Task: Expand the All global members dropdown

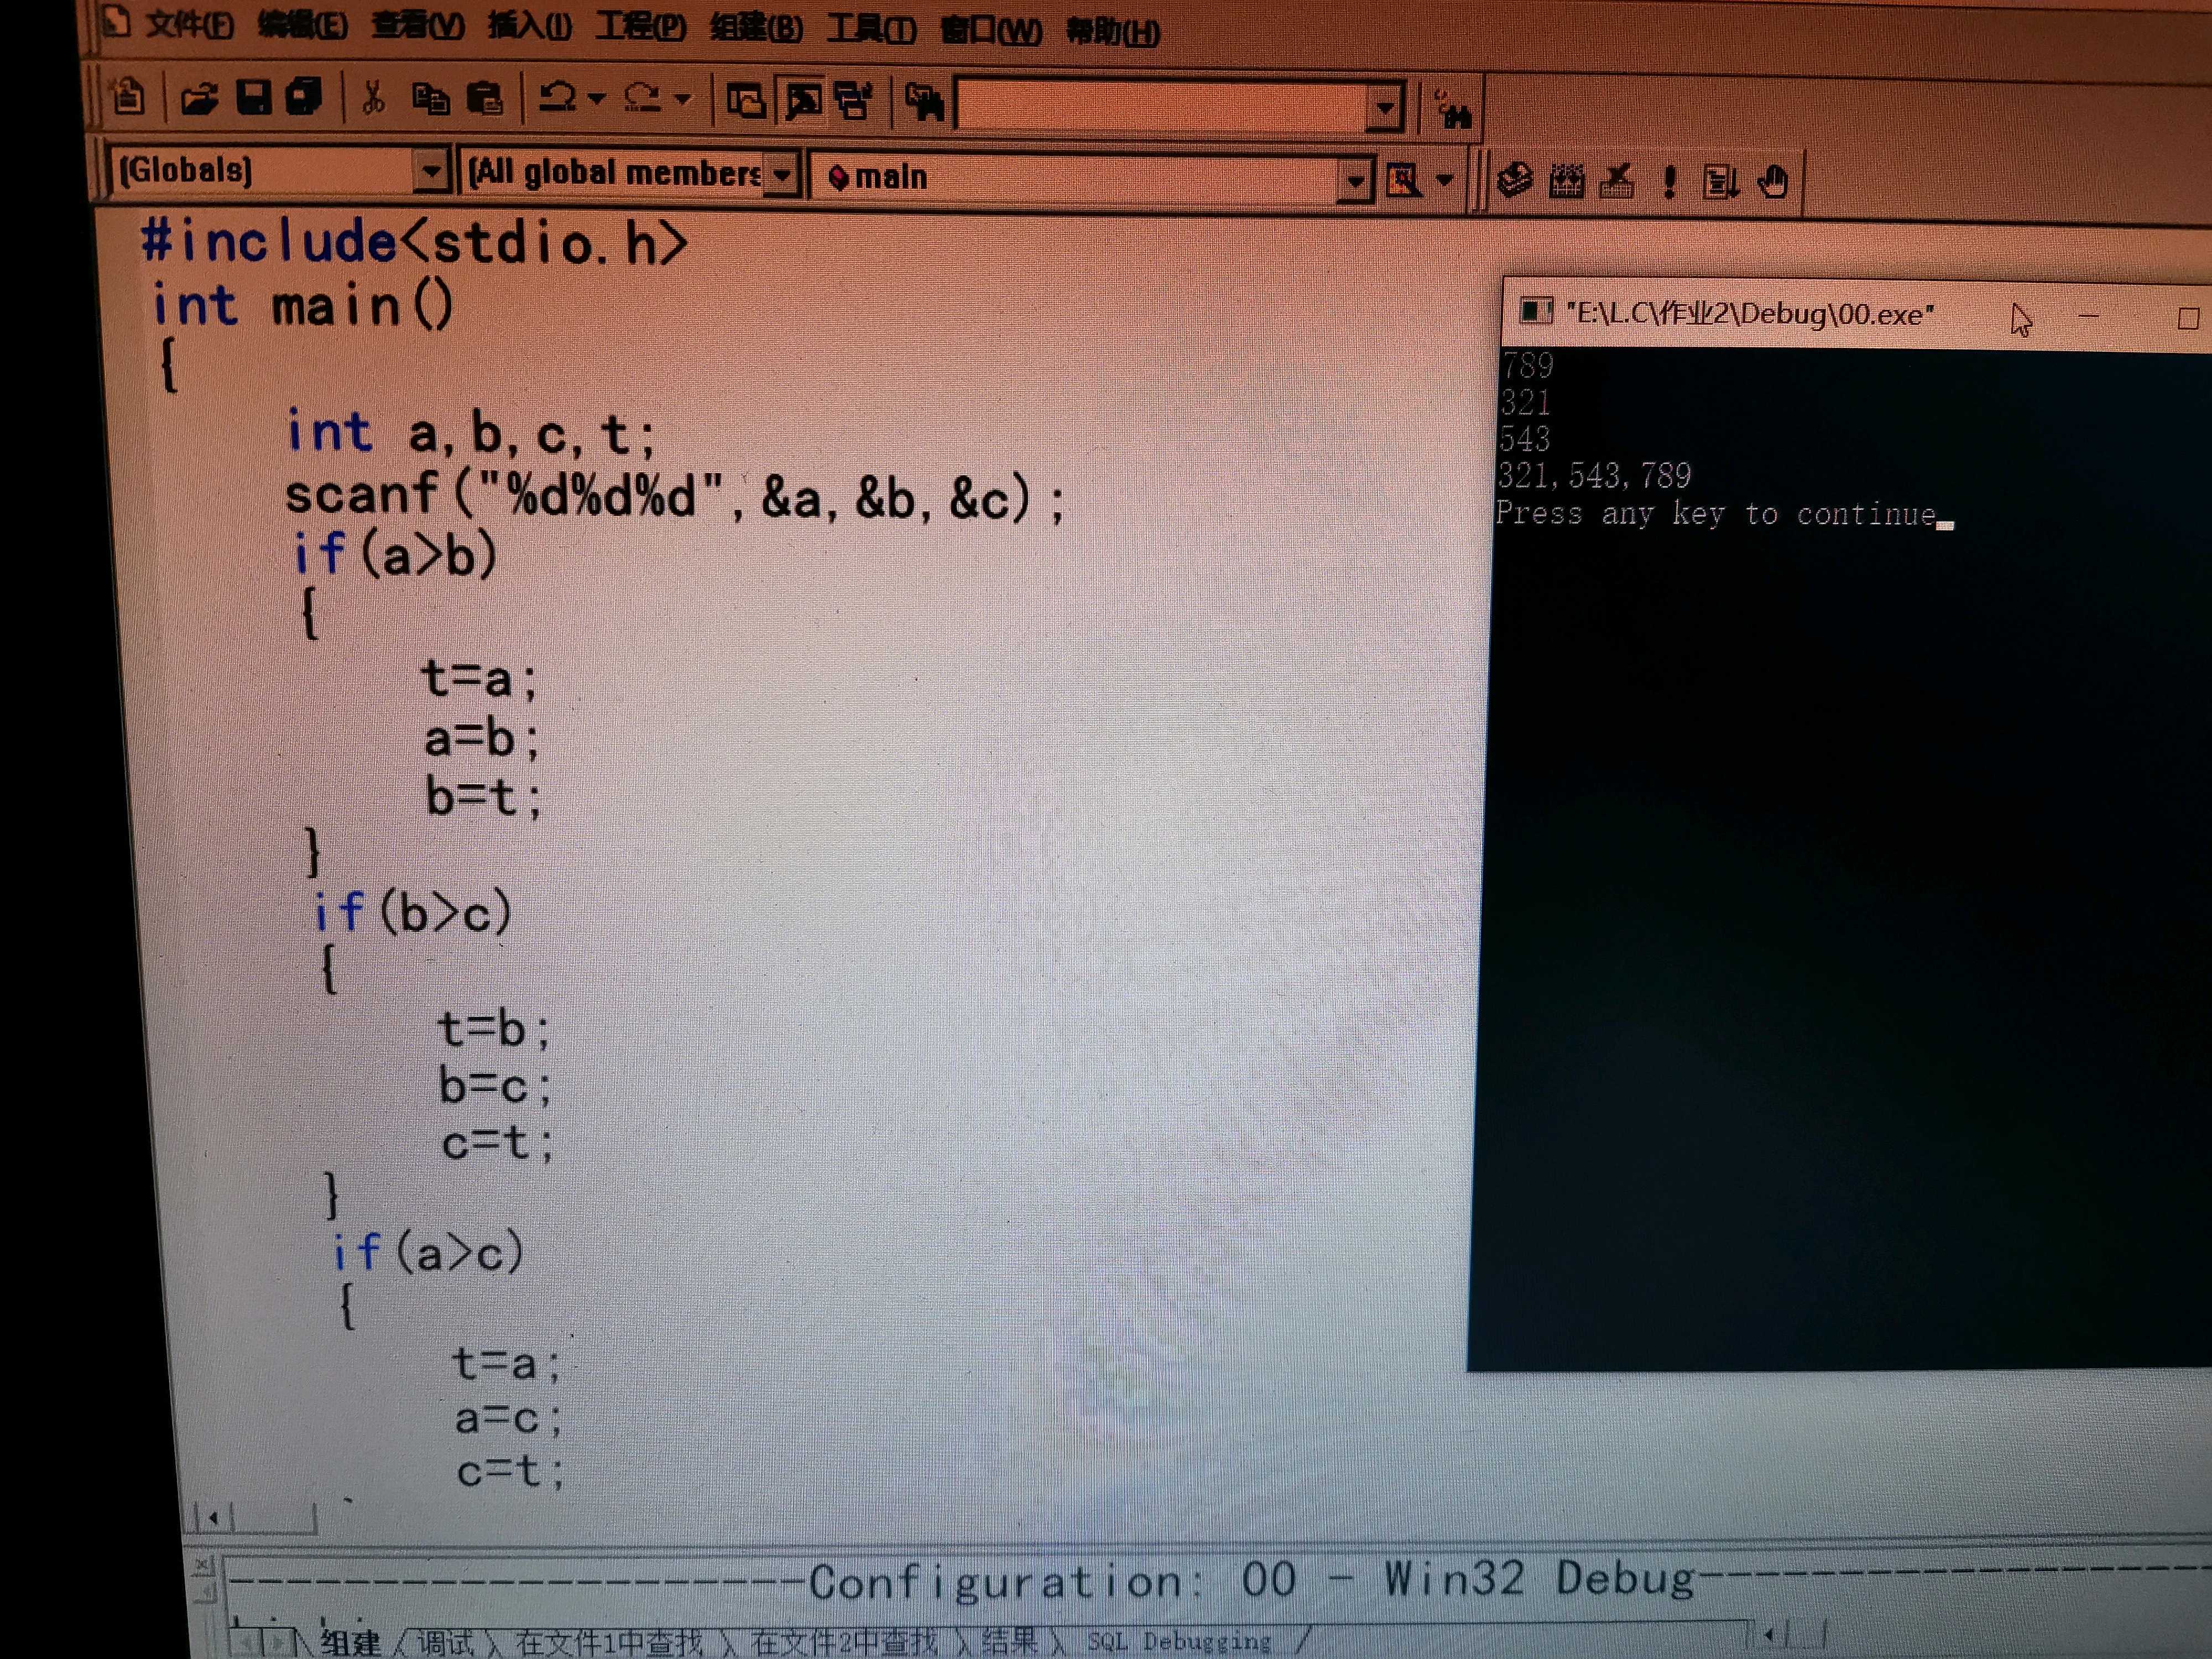Action: [x=782, y=175]
